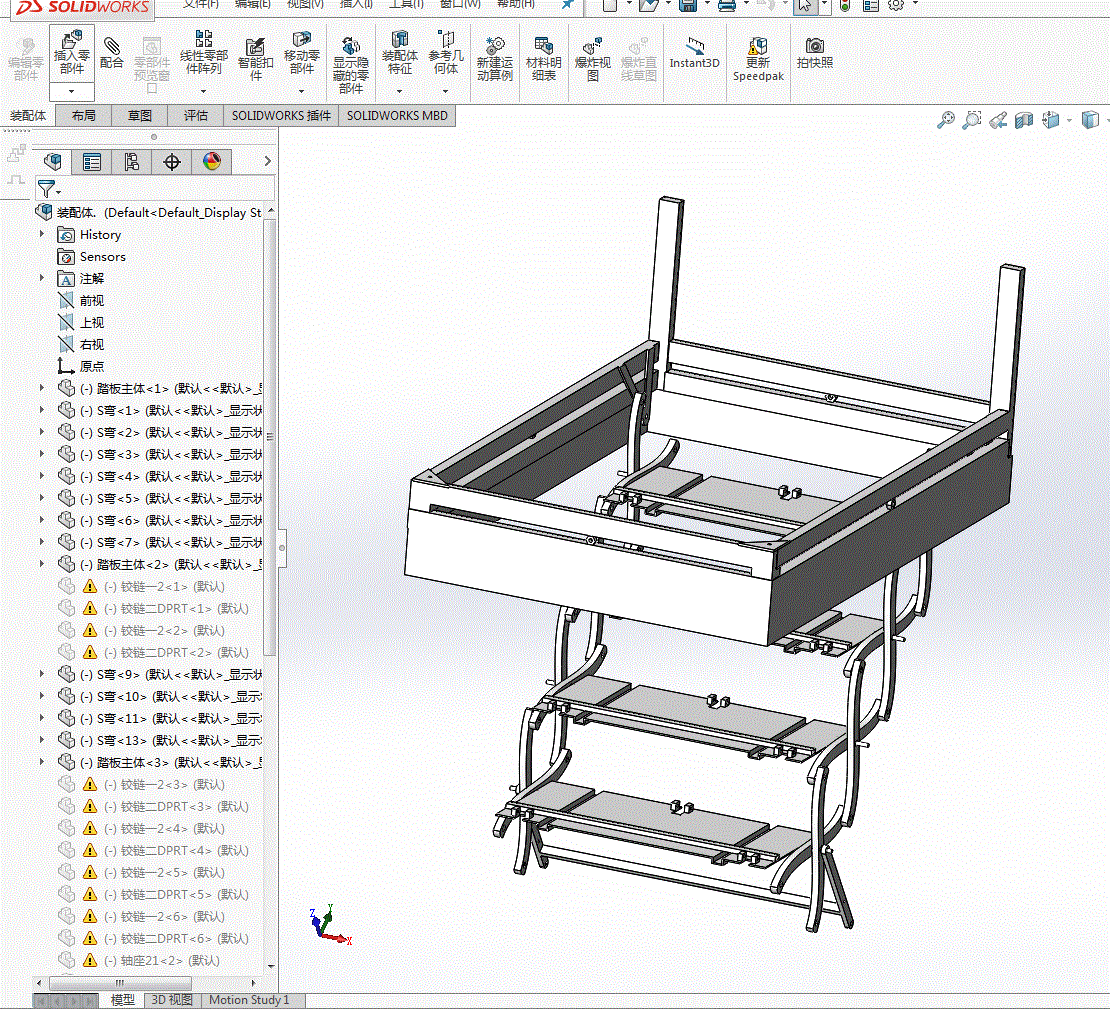Click Smart Fasteners (智能扣件) icon
The image size is (1110, 1009).
256,58
